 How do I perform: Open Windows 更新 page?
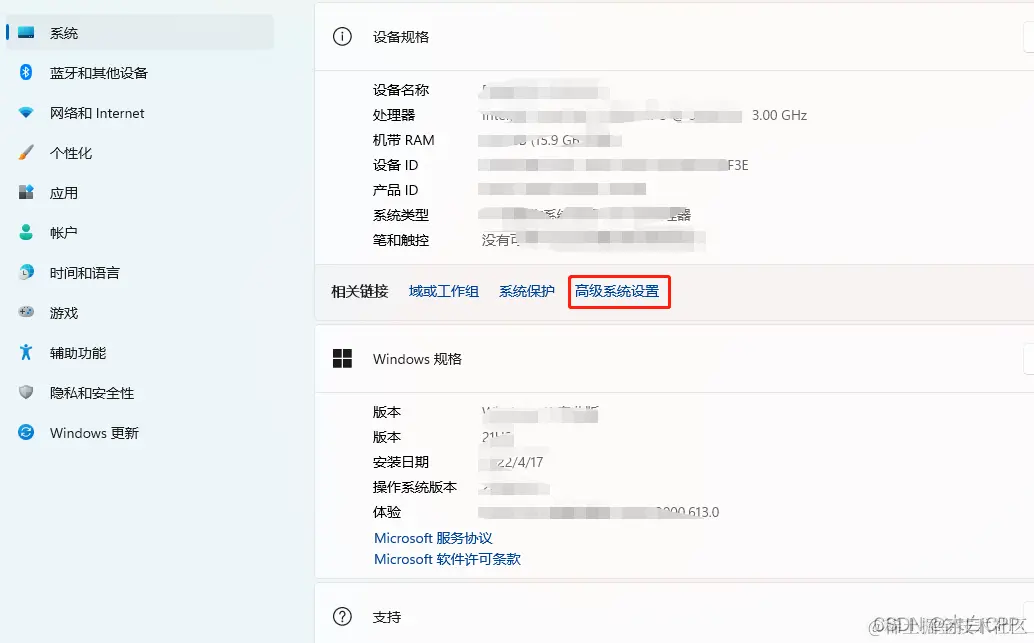tap(140, 433)
